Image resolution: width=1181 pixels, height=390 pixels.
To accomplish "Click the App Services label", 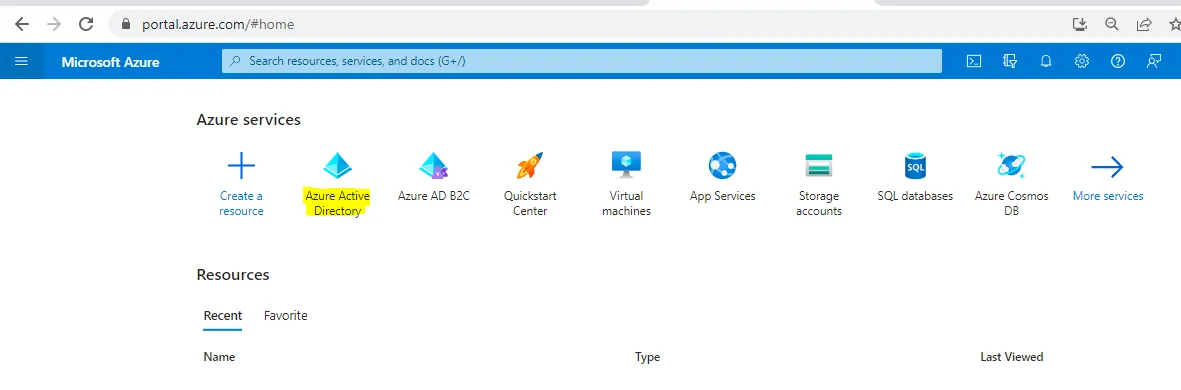I will coord(722,196).
